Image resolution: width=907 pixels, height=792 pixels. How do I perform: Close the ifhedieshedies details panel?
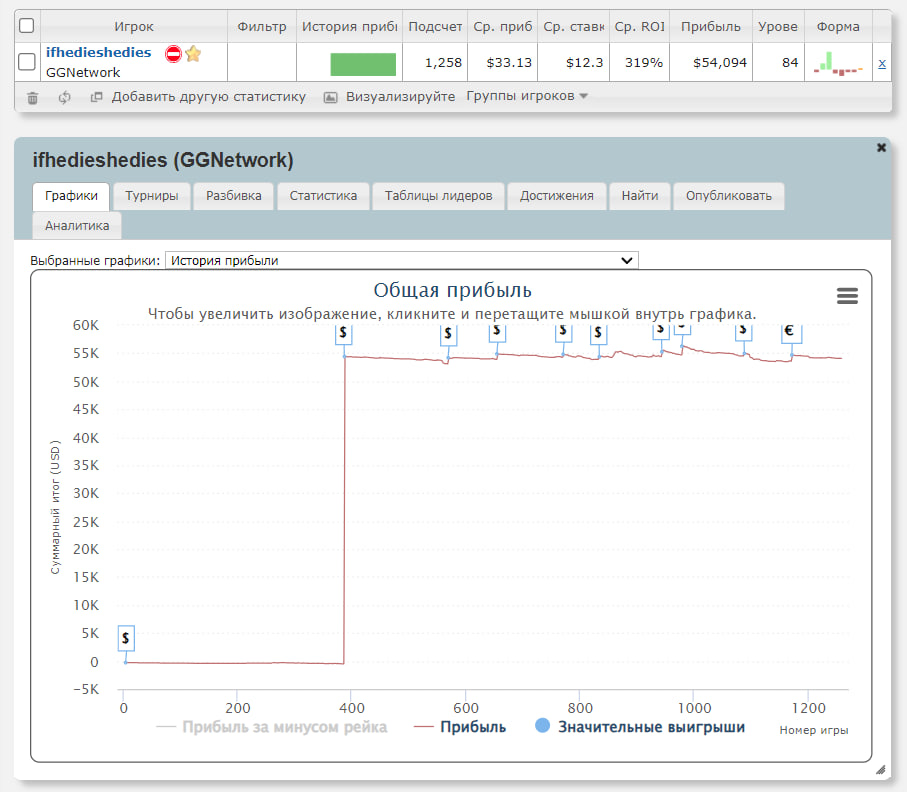[x=881, y=148]
